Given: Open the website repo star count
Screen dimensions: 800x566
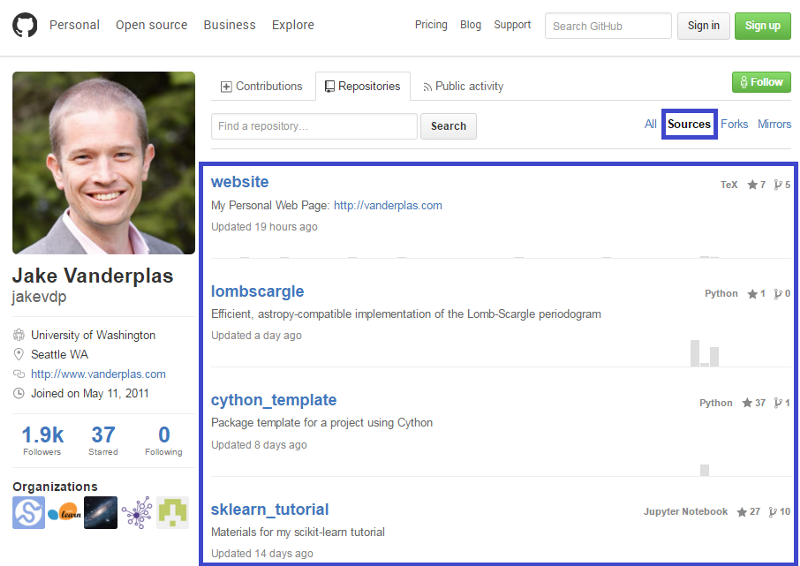Looking at the screenshot, I should pos(756,185).
